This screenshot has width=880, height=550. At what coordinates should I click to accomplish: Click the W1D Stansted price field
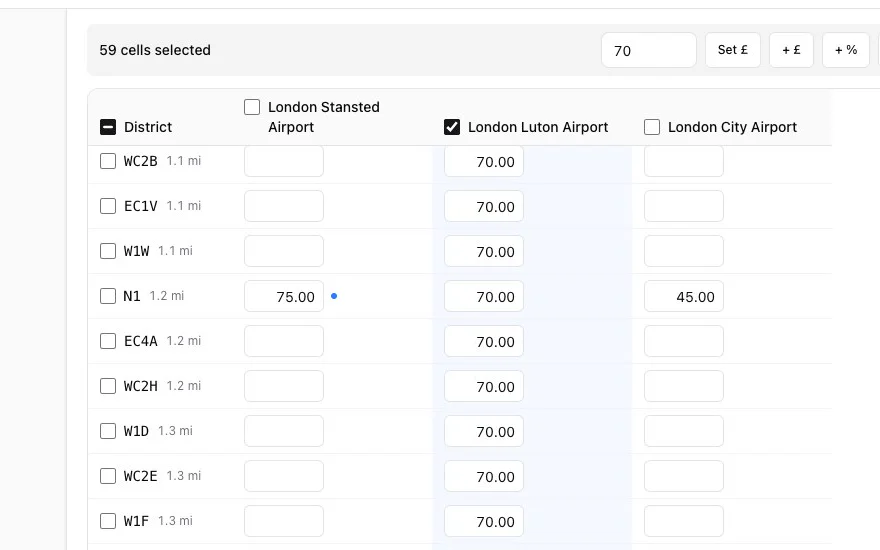tap(284, 430)
